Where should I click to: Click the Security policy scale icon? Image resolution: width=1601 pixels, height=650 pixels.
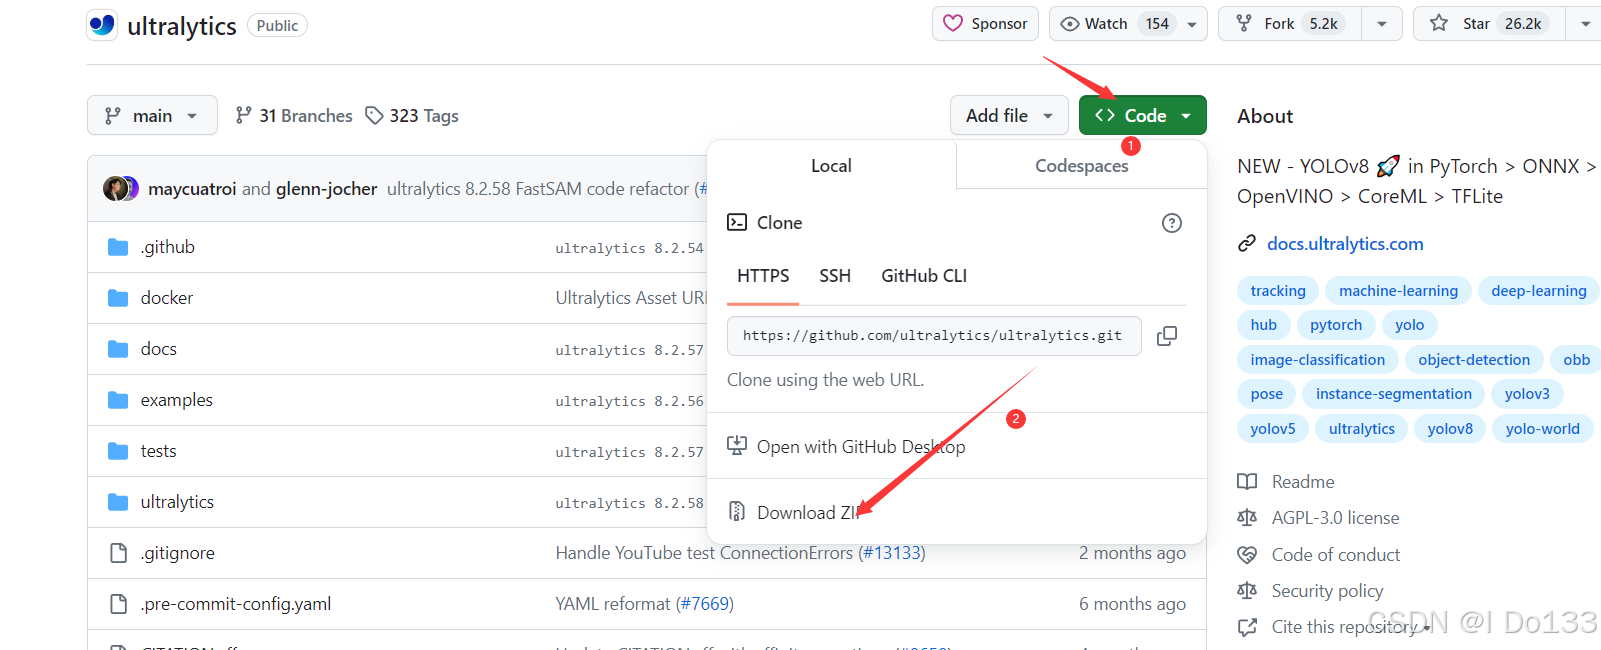click(1247, 590)
